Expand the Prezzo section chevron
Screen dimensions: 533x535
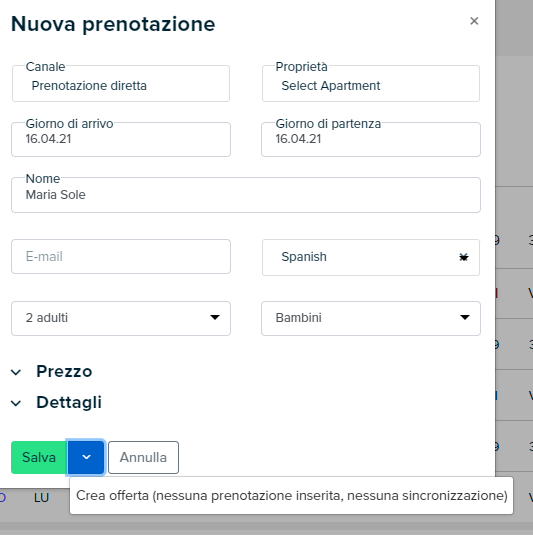pos(16,372)
